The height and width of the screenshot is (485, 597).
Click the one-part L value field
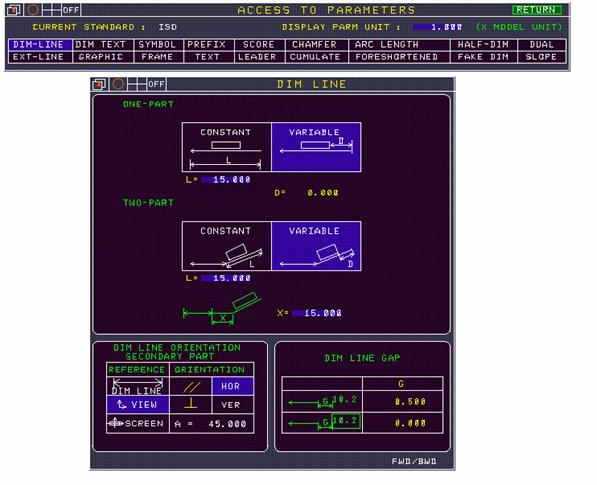226,180
